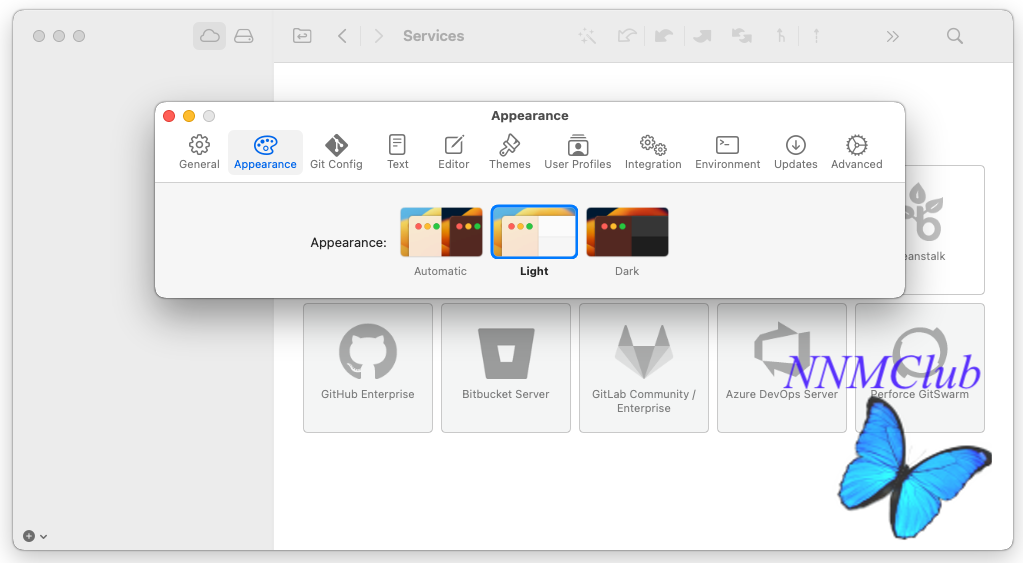
Task: Open the Updates download icon
Action: pyautogui.click(x=795, y=152)
